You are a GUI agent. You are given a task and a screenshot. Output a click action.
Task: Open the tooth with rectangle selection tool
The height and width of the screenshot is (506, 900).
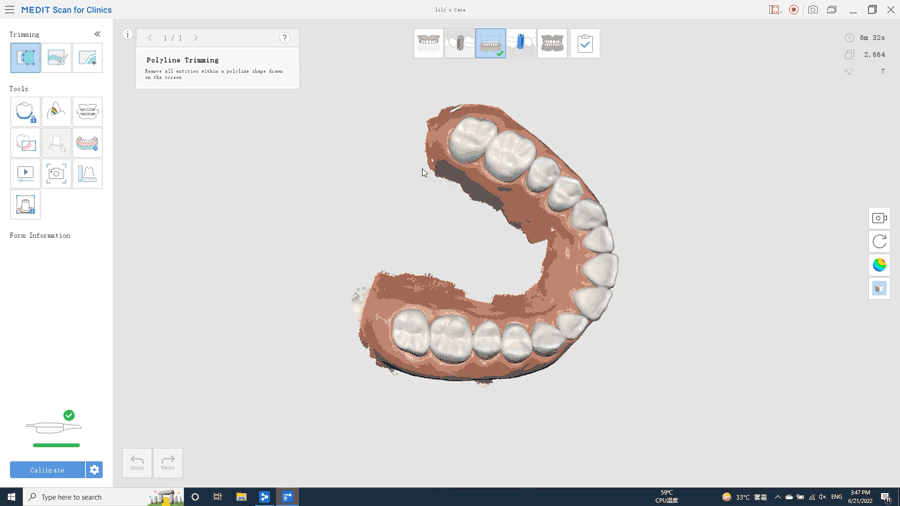pyautogui.click(x=25, y=143)
